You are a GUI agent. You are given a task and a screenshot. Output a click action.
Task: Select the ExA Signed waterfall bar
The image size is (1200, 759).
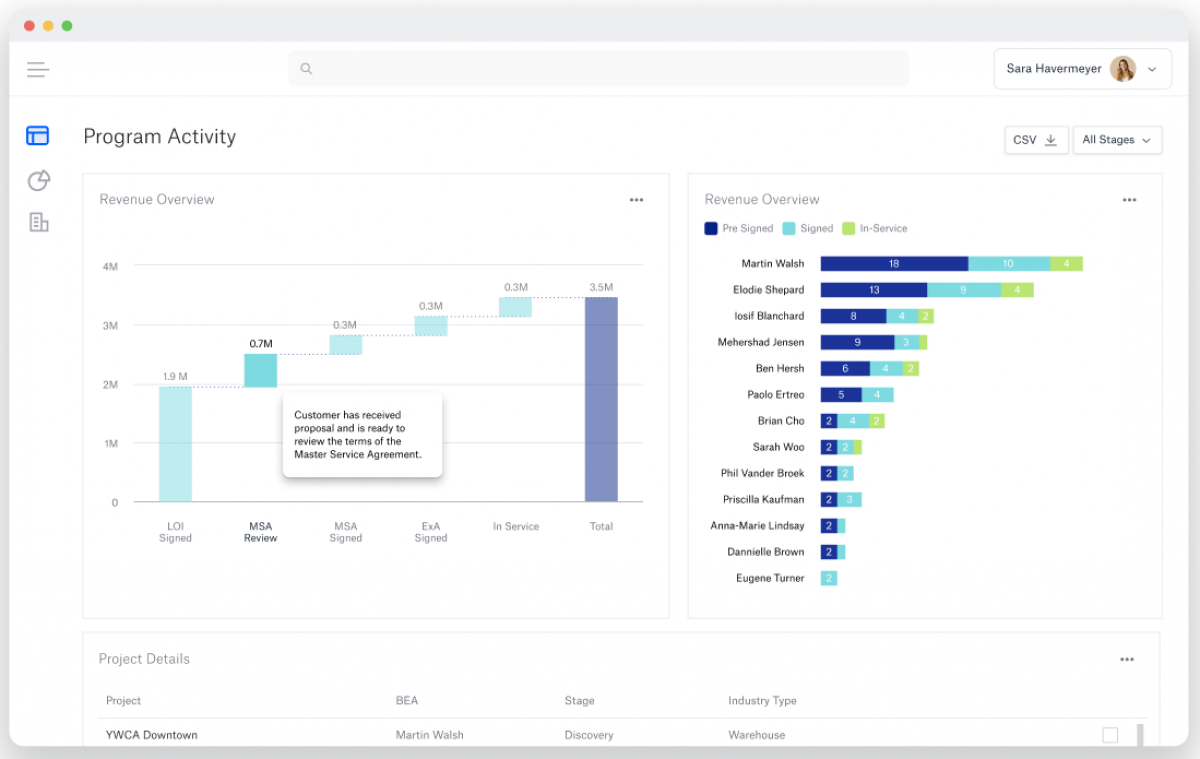coord(431,326)
